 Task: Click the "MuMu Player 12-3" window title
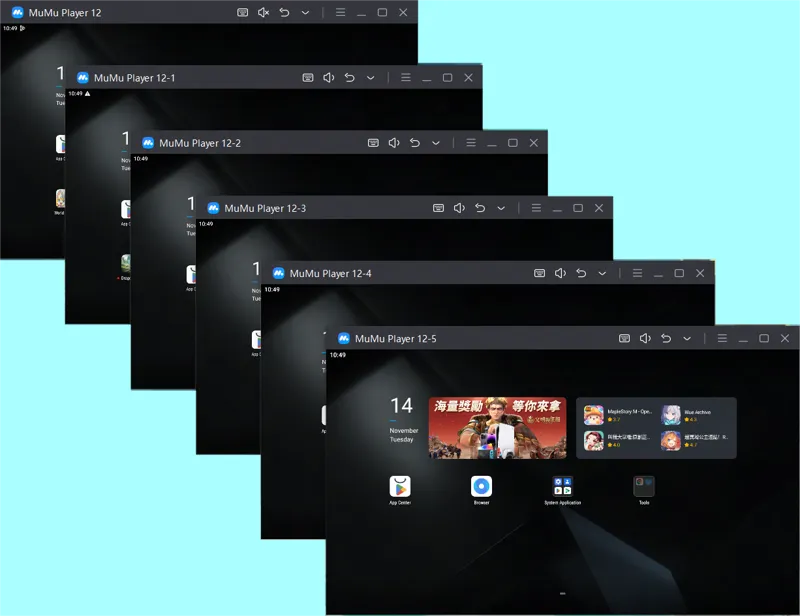265,208
